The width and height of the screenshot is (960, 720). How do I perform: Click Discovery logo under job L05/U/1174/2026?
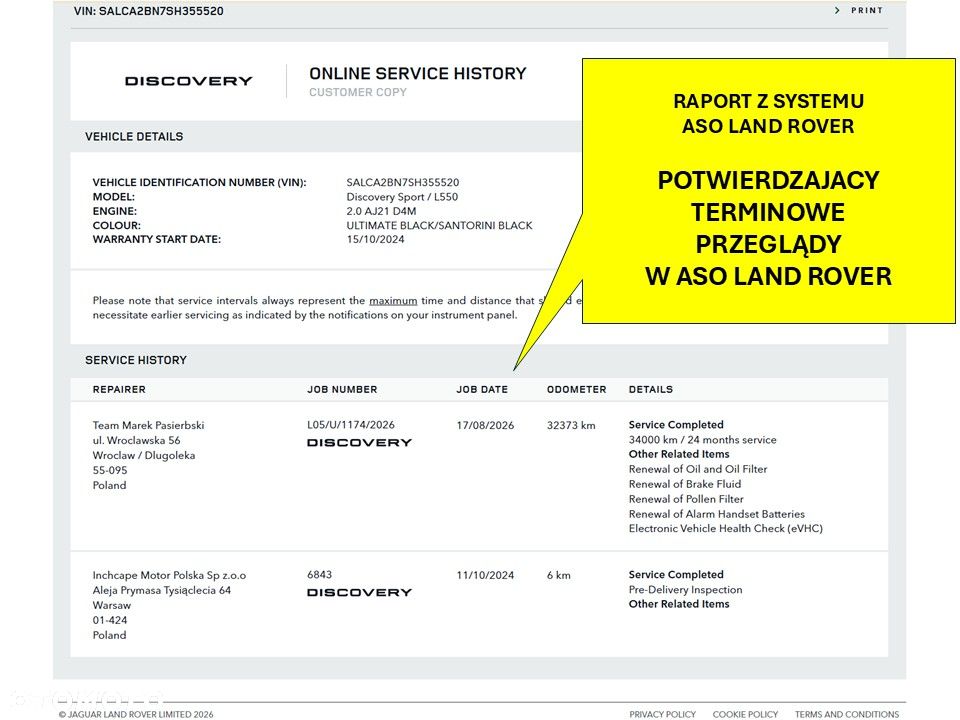(x=359, y=443)
